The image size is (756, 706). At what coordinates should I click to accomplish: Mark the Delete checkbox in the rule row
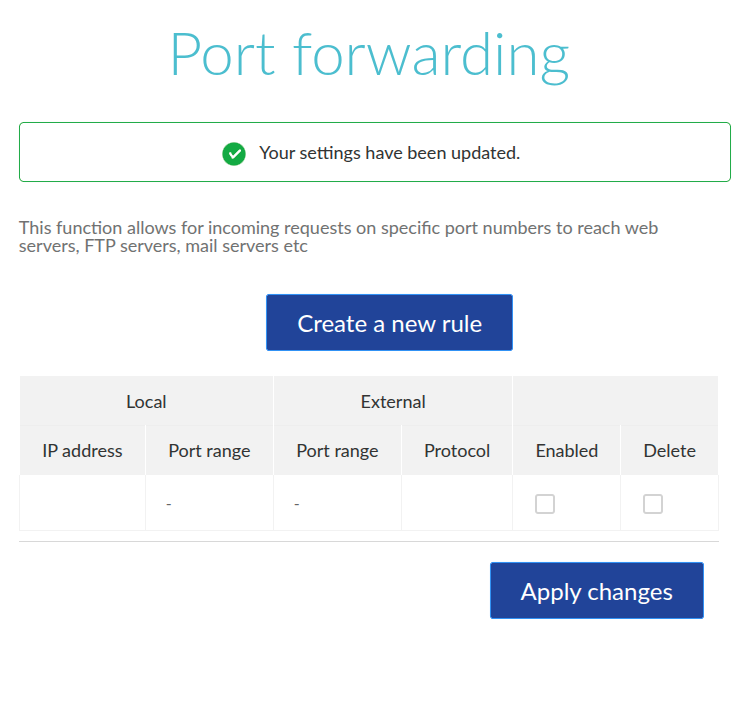tap(653, 504)
